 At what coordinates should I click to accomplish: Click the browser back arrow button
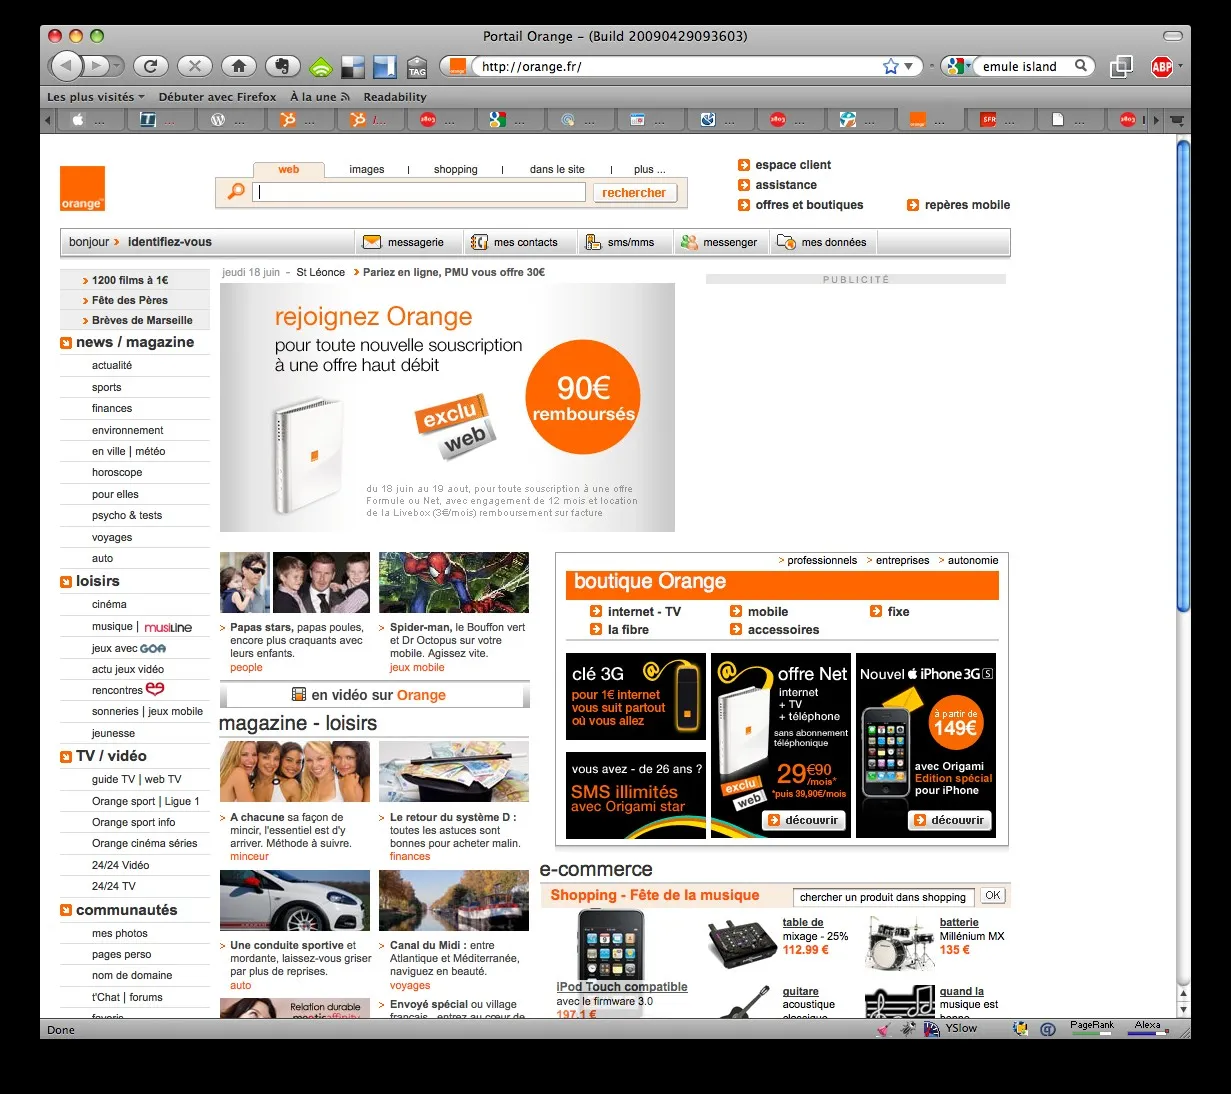click(x=67, y=66)
